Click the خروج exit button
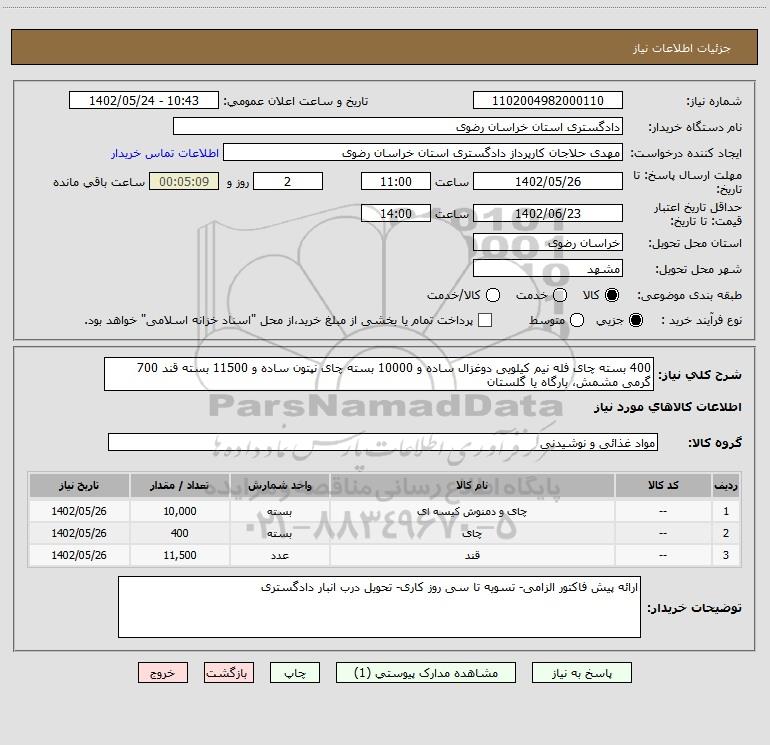 (x=164, y=674)
